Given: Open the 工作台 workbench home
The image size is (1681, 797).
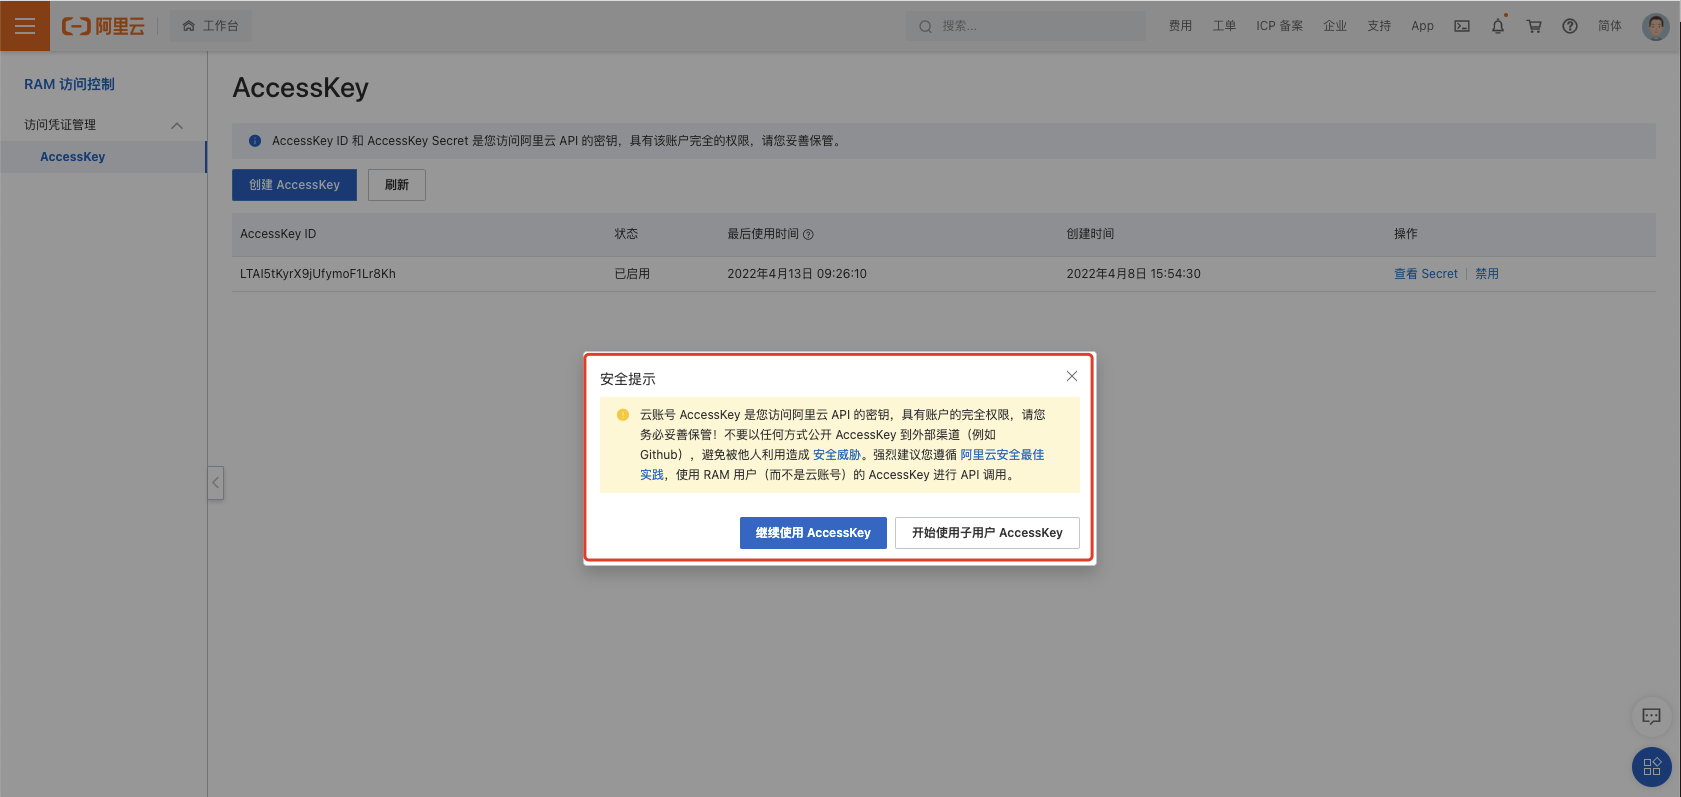Looking at the screenshot, I should point(211,26).
